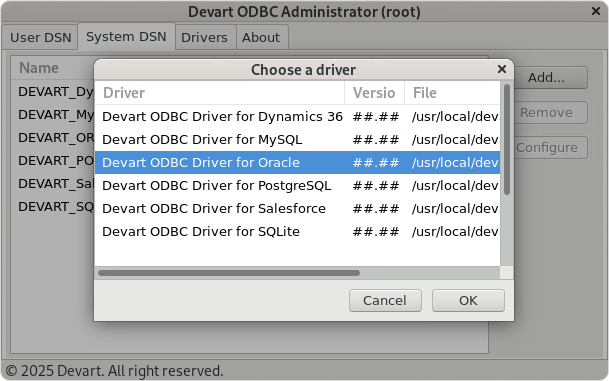Switch to the User DSN tab

click(40, 38)
